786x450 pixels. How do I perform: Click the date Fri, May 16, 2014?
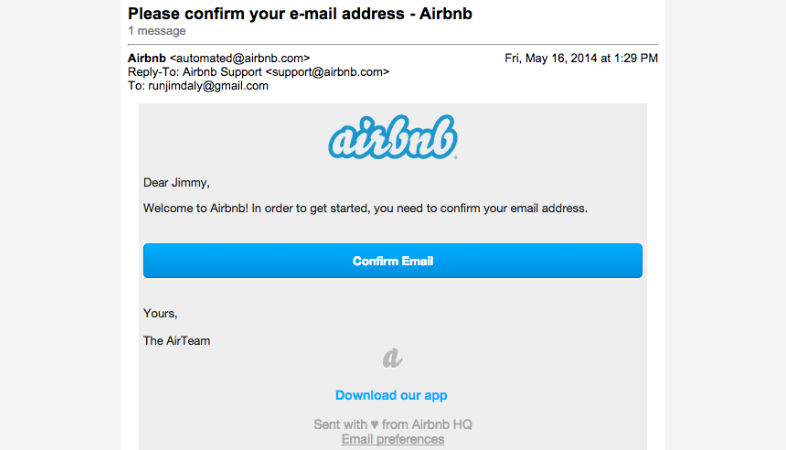click(550, 58)
